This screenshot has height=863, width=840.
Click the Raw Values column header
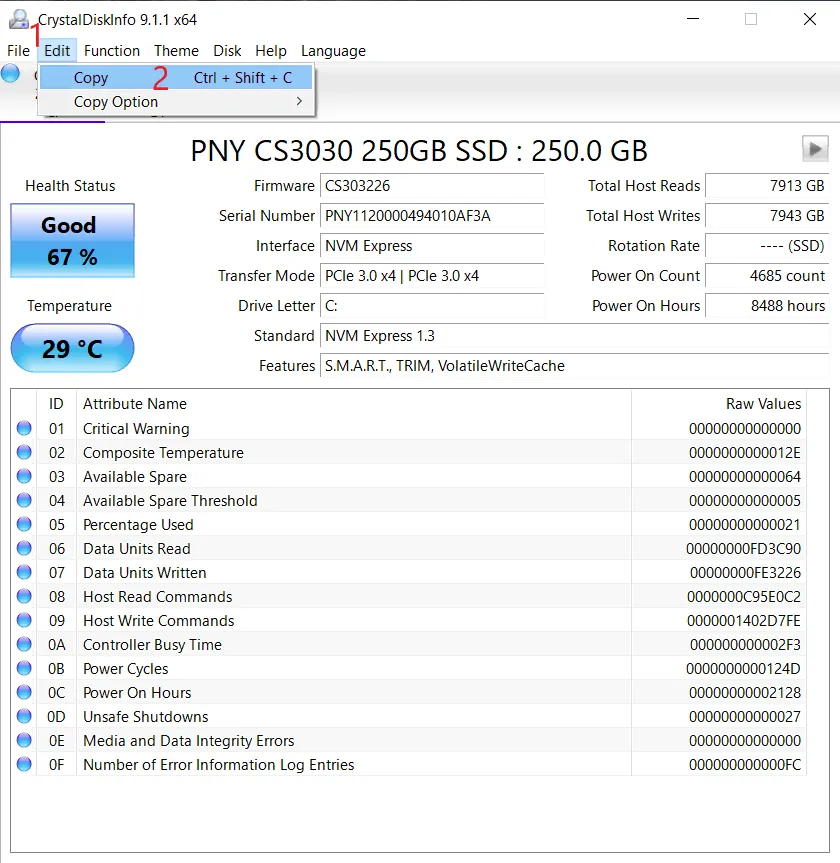(x=763, y=404)
